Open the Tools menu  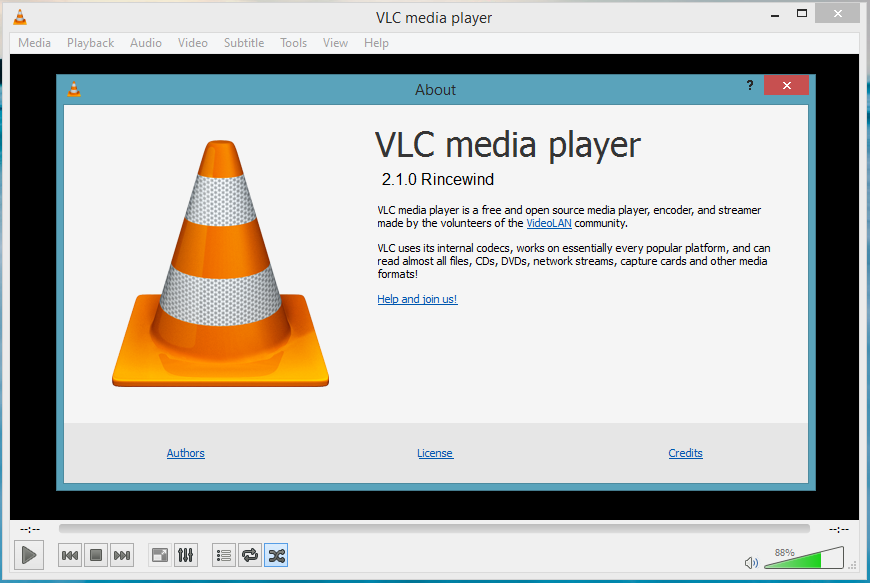tap(293, 42)
